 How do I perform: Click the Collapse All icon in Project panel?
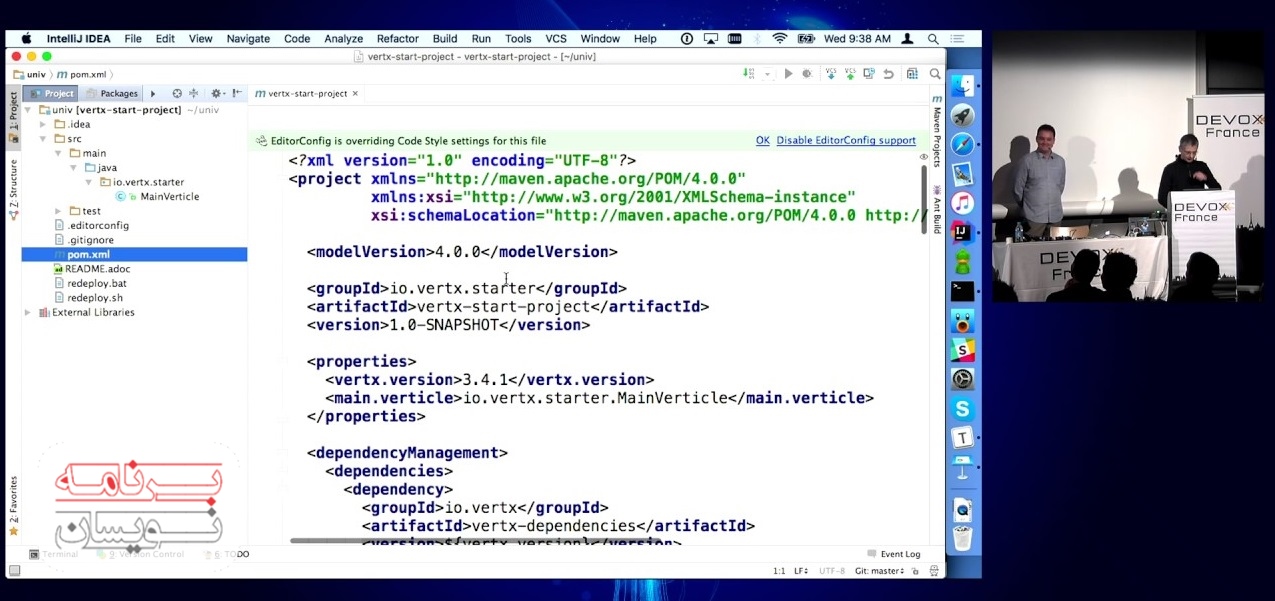(x=194, y=93)
